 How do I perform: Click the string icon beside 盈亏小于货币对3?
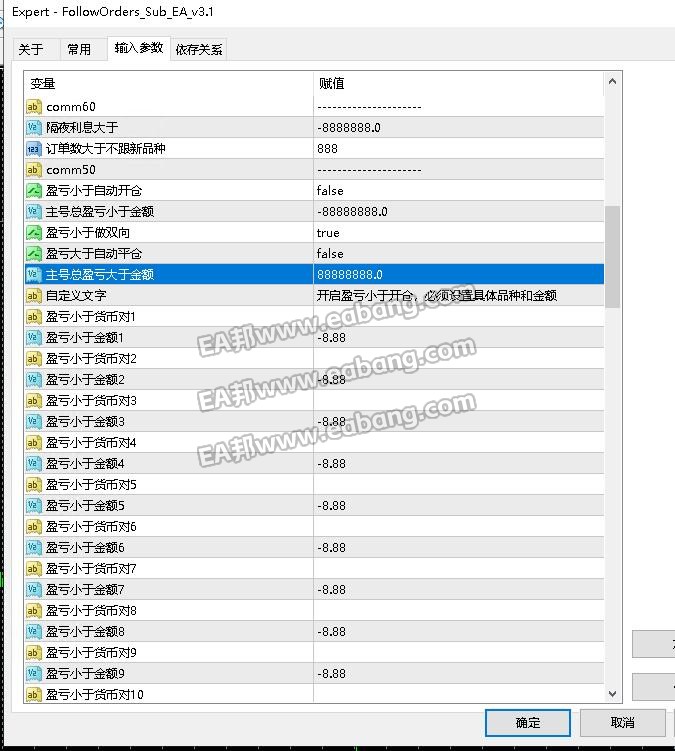34,401
